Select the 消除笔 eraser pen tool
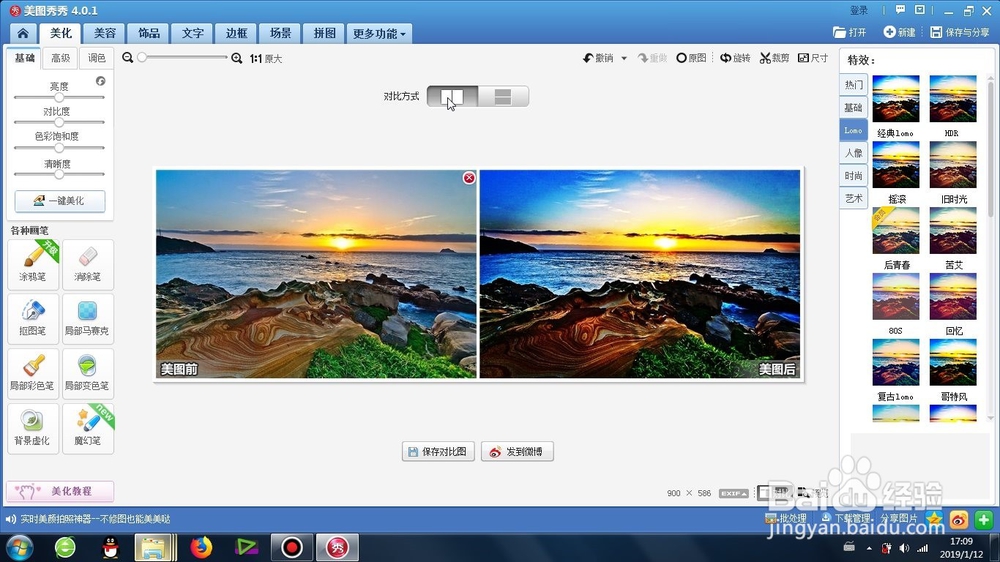 [x=88, y=264]
